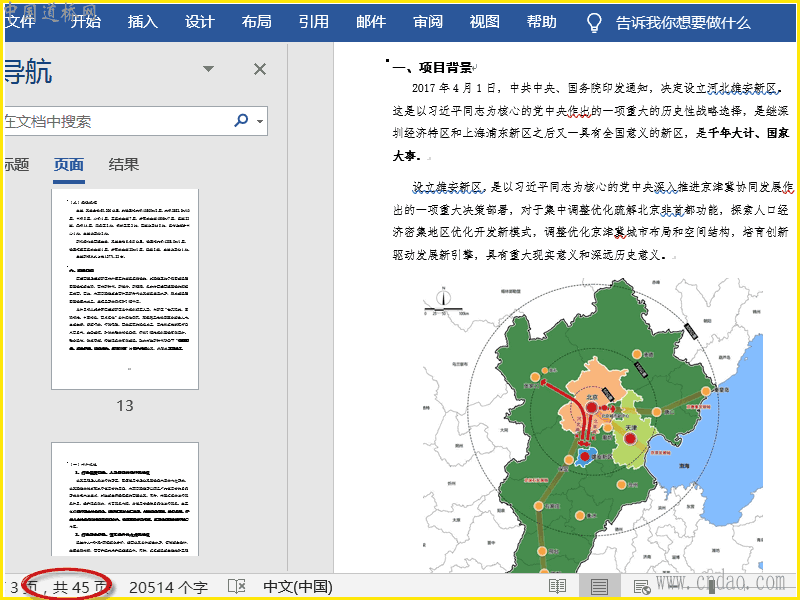This screenshot has width=800, height=600.
Task: Open navigation pane task options arrow
Action: [208, 69]
